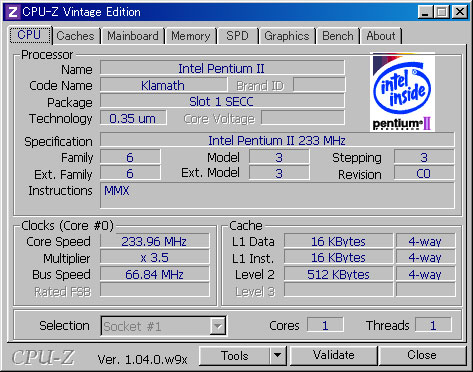Open the About tab
The width and height of the screenshot is (473, 372).
click(x=381, y=36)
